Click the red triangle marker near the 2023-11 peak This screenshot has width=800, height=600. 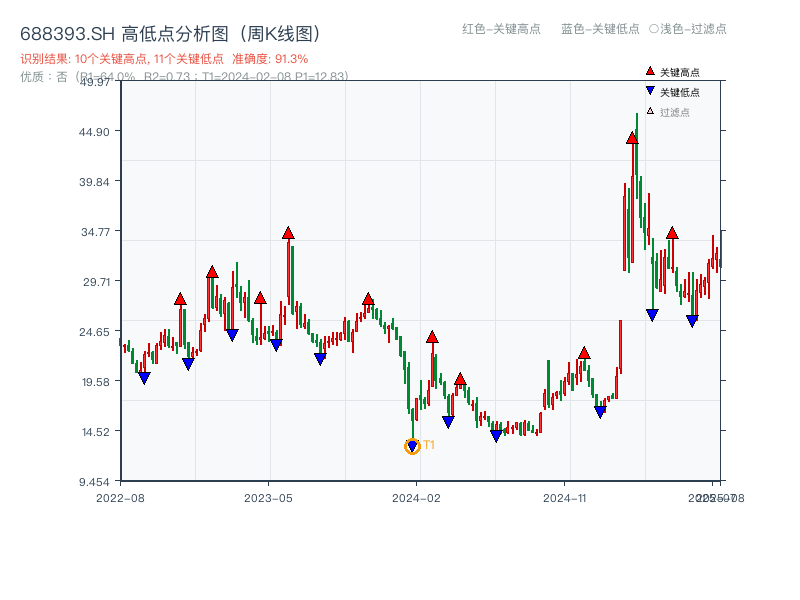click(368, 297)
